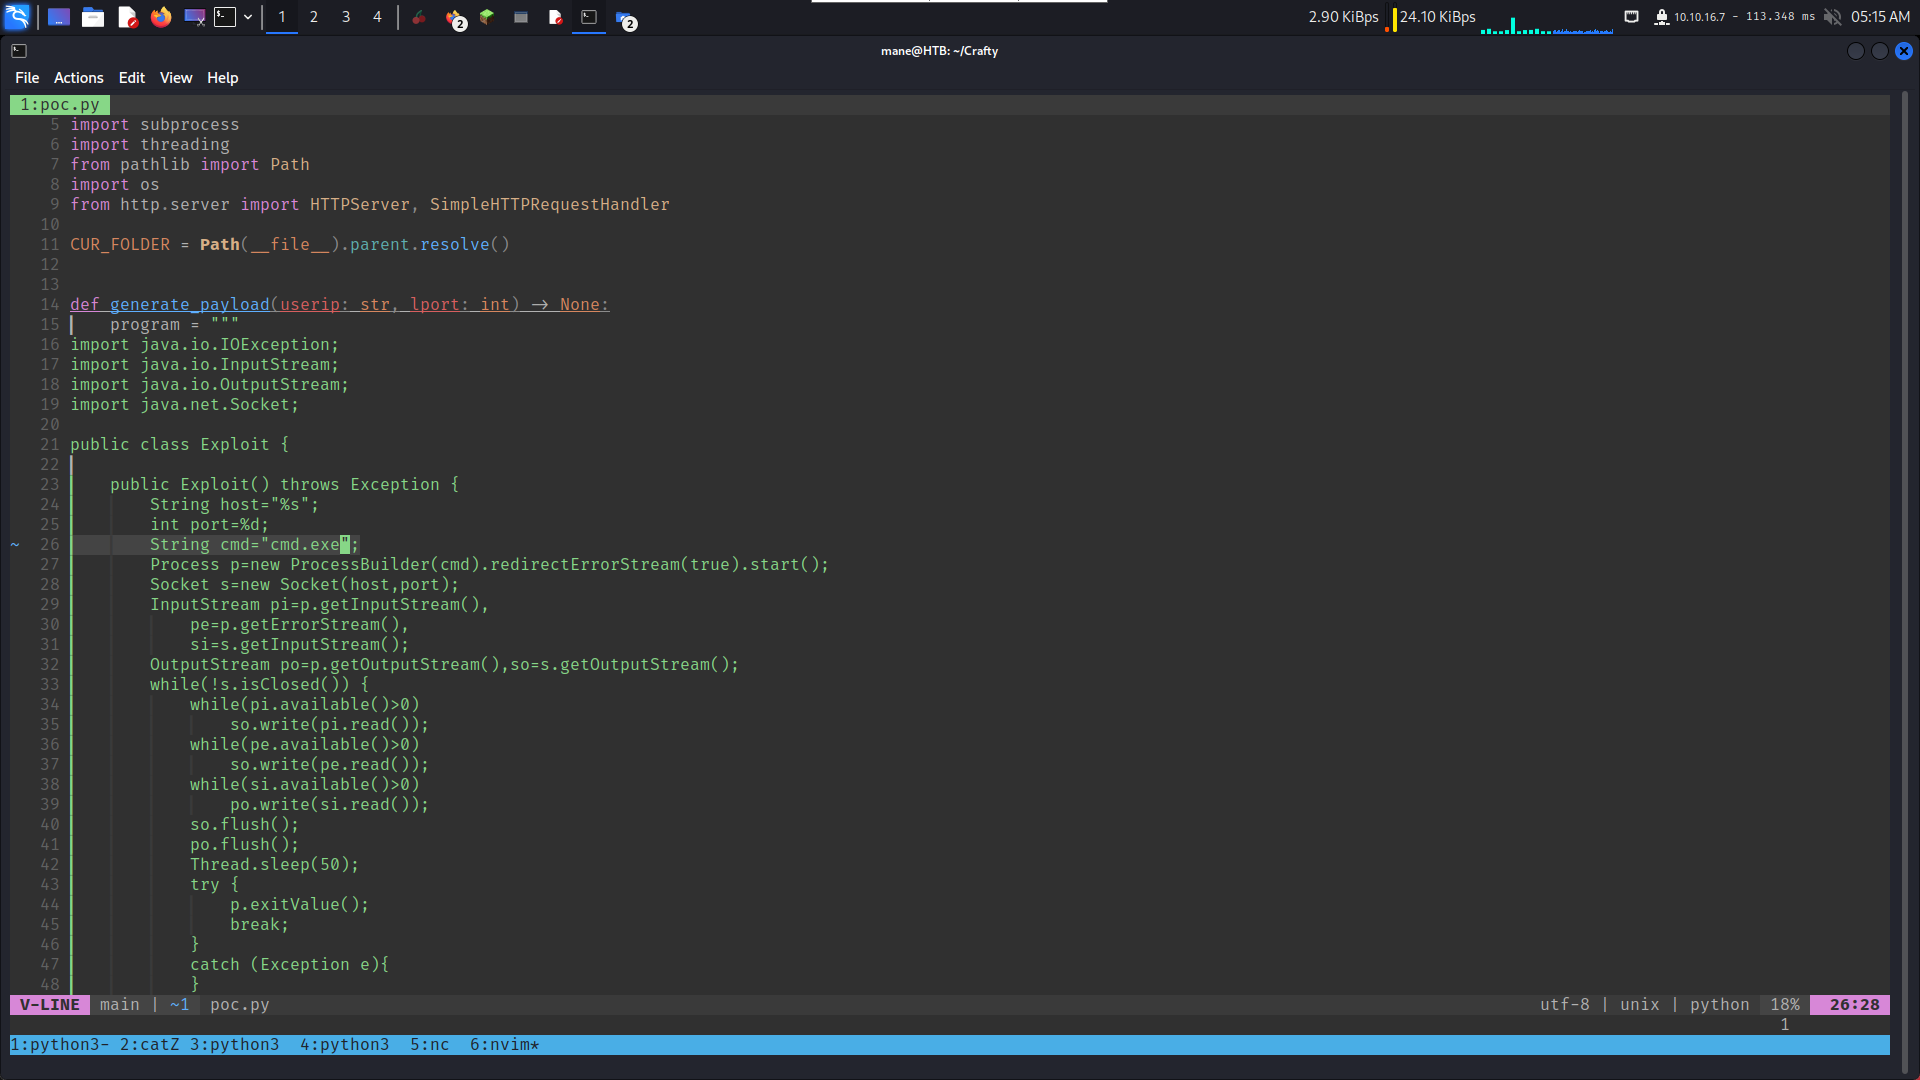Toggle the muted volume icon
The image size is (1920, 1080).
point(1833,17)
